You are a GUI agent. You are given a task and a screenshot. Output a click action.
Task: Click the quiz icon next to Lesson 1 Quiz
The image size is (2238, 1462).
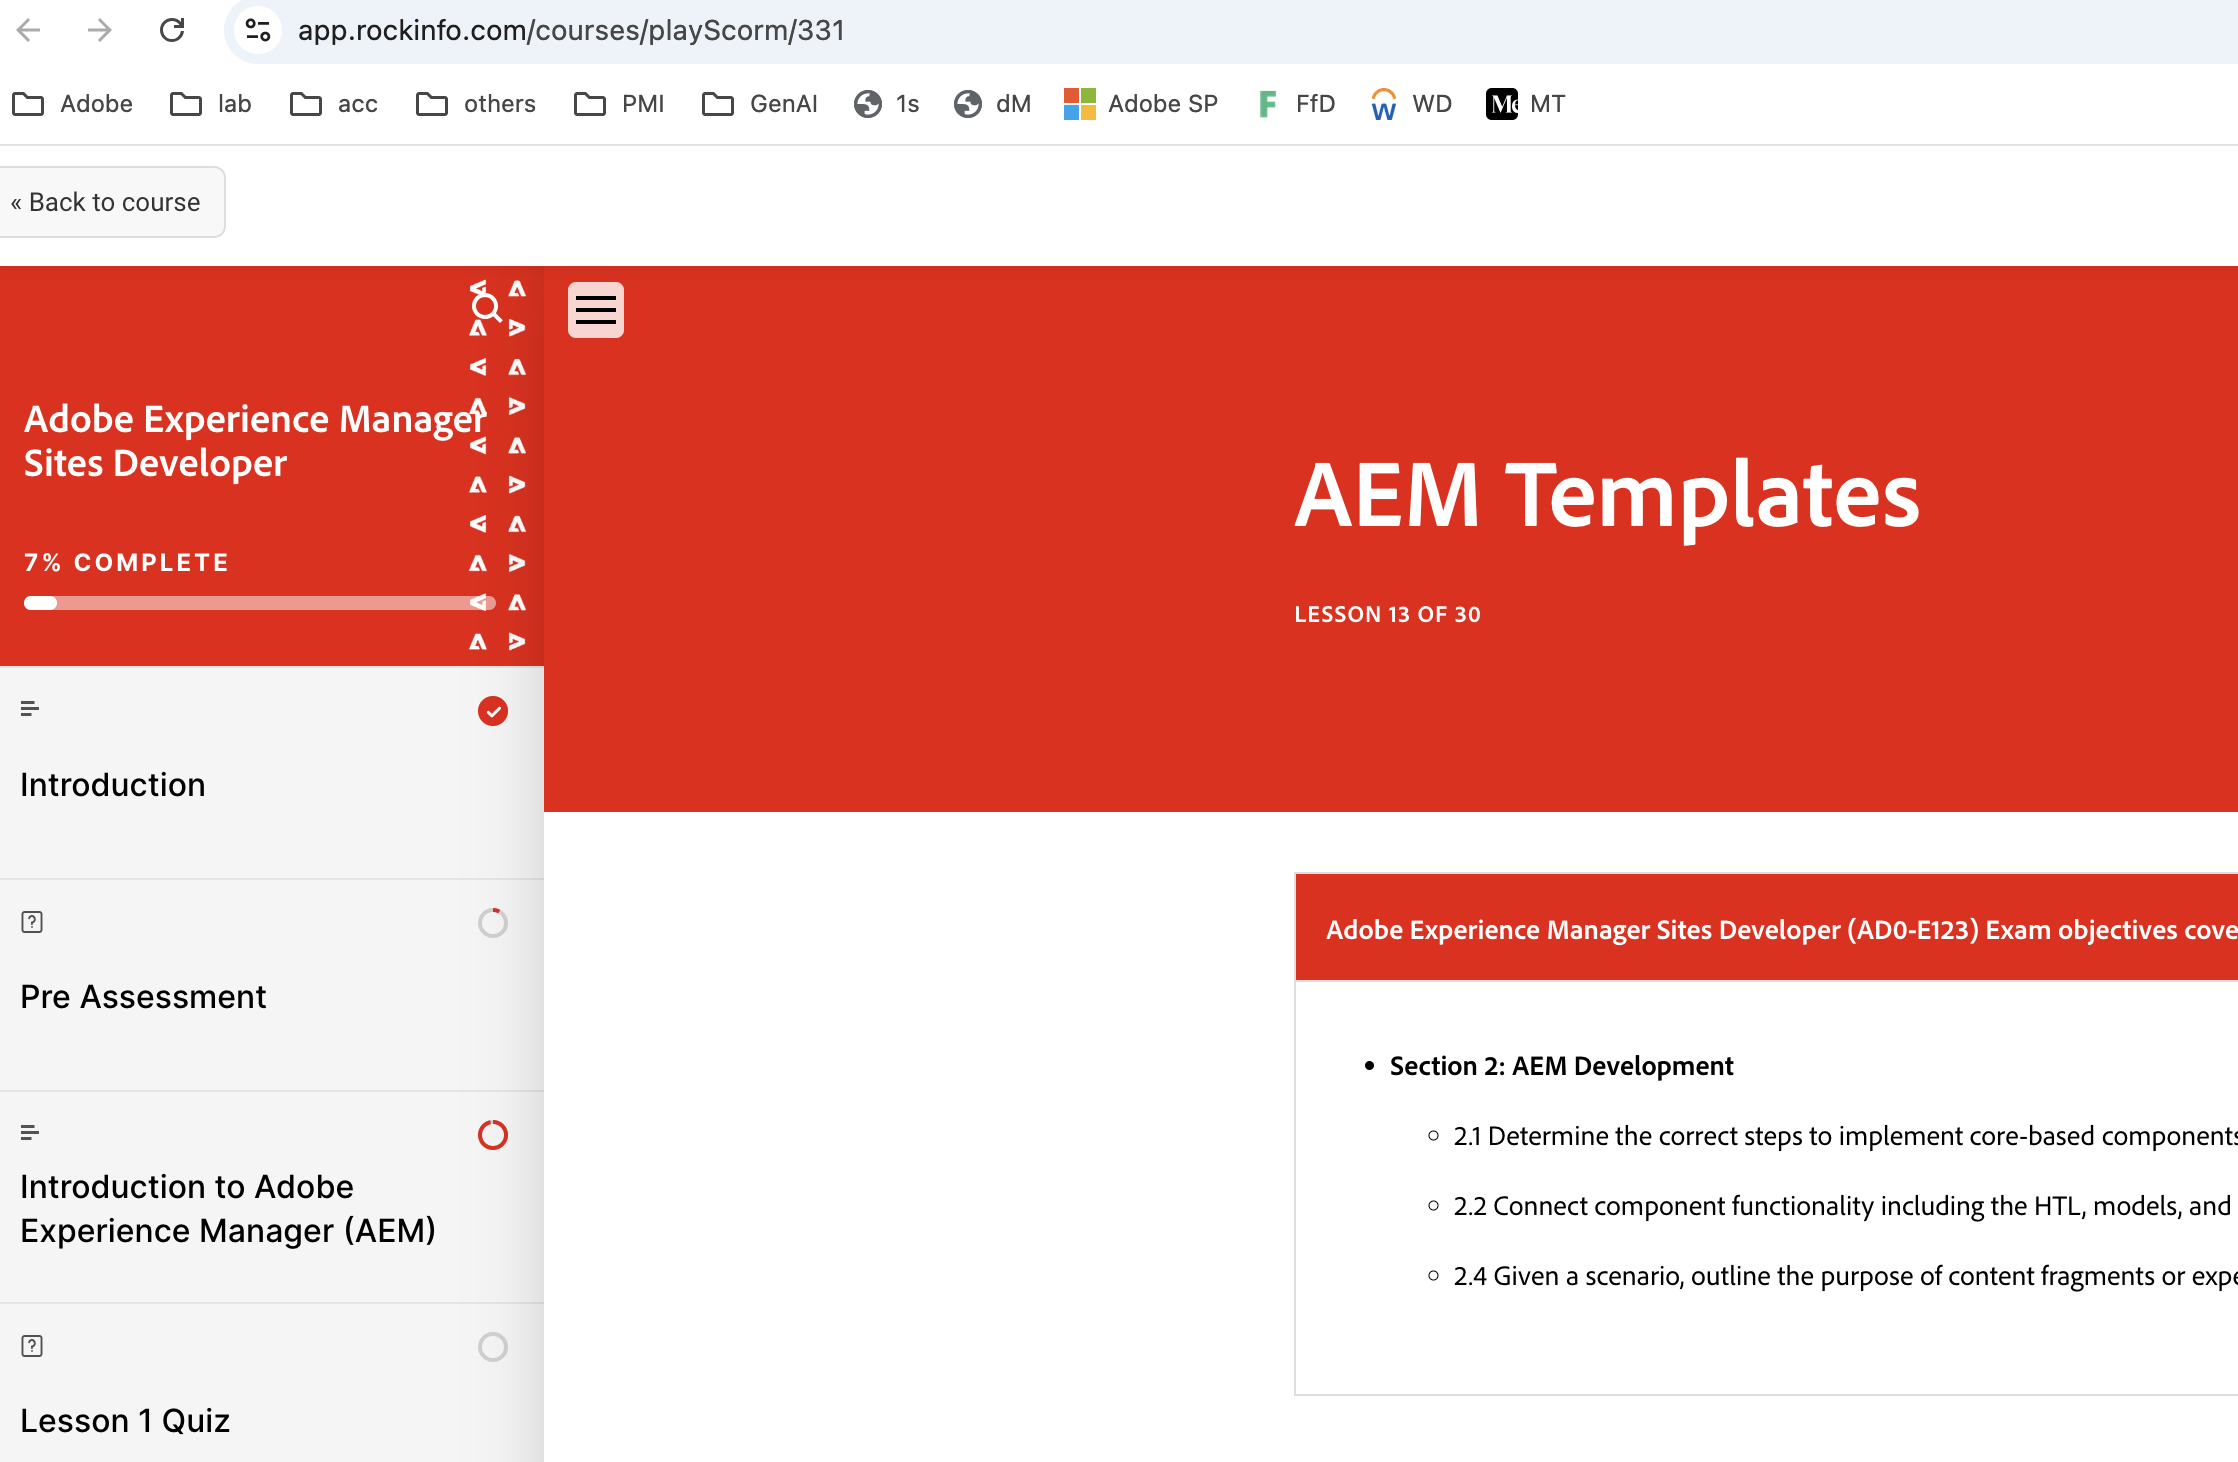tap(33, 1346)
